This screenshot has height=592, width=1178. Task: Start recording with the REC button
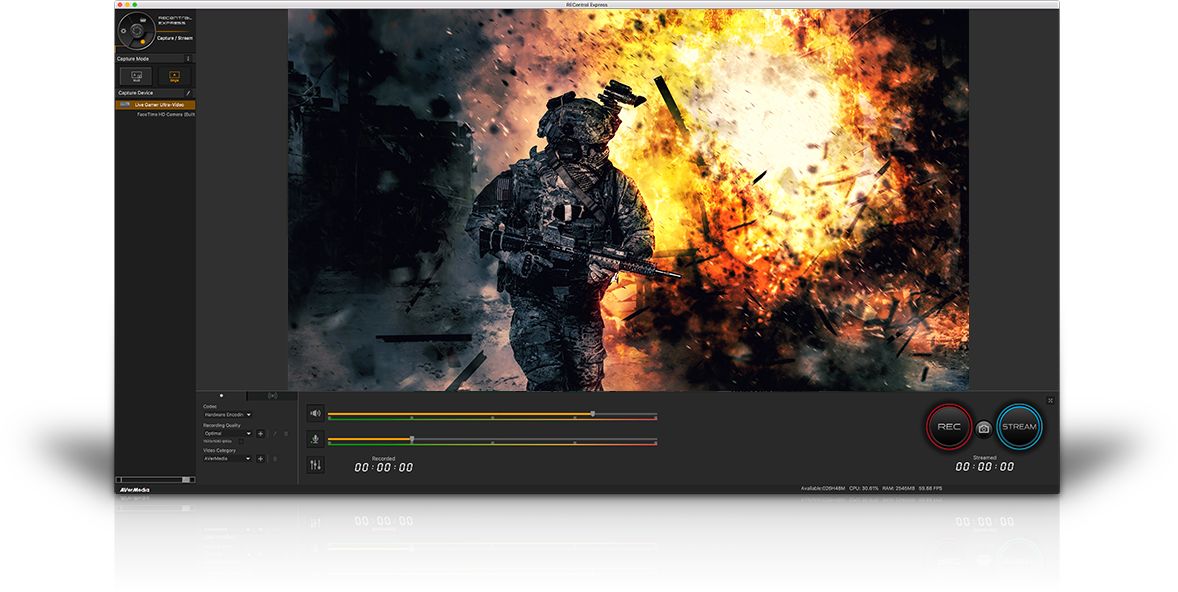tap(948, 427)
